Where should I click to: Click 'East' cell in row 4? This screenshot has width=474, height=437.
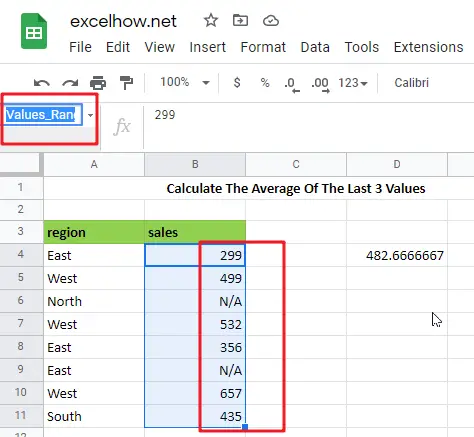(94, 255)
